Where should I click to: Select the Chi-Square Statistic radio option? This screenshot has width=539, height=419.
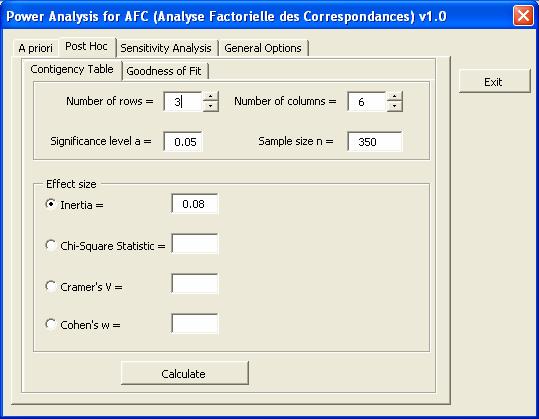(x=51, y=245)
